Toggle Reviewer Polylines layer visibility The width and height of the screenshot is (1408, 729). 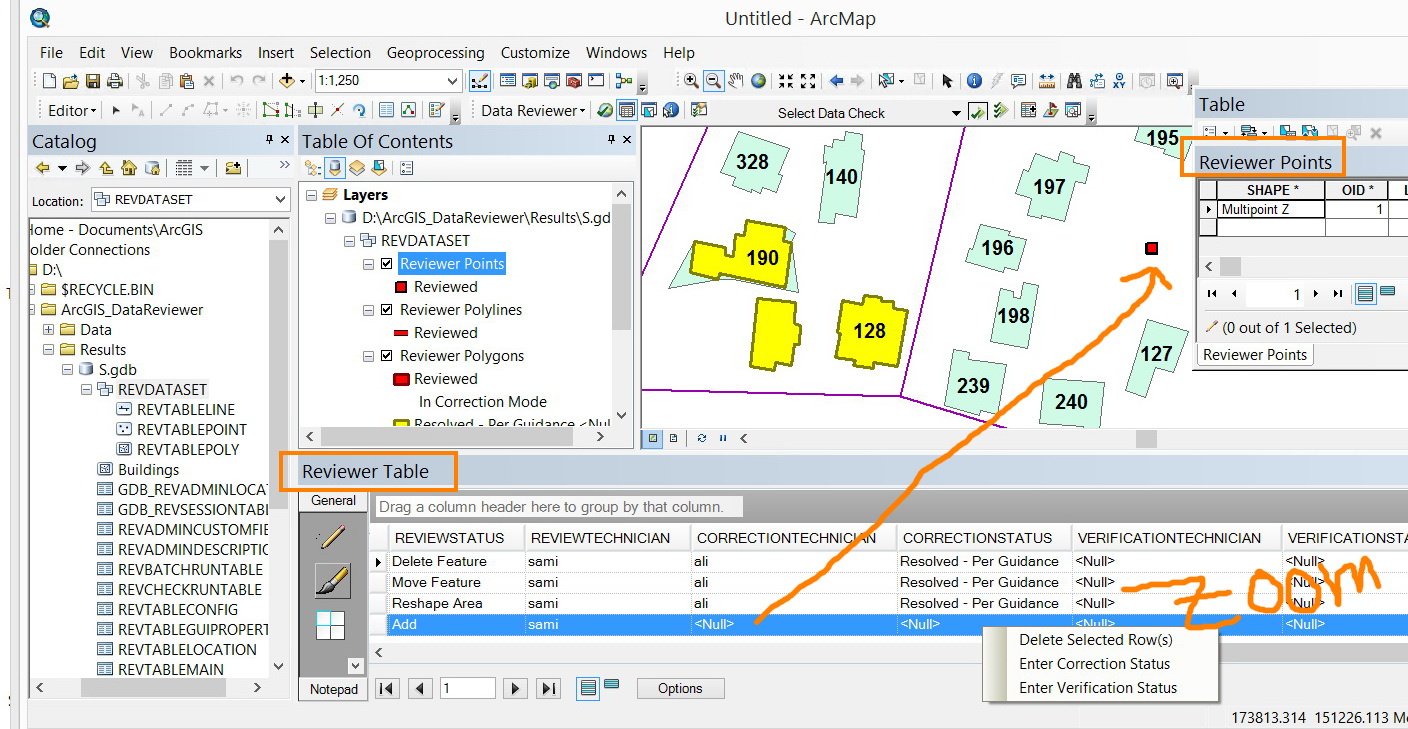tap(387, 310)
